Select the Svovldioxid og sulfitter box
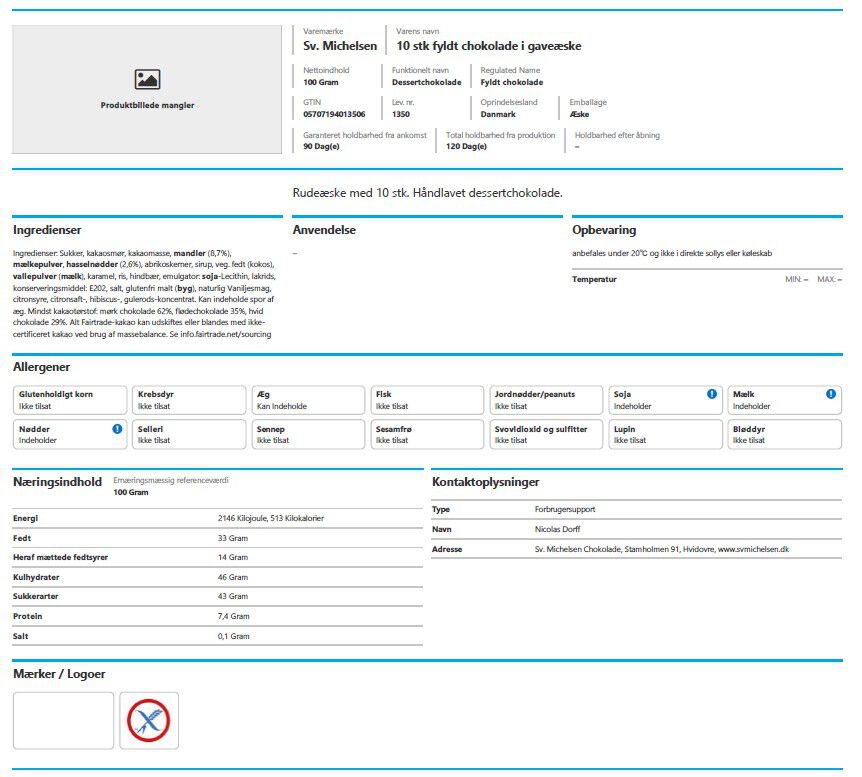Viewport: 862px width, 777px height. pos(546,434)
